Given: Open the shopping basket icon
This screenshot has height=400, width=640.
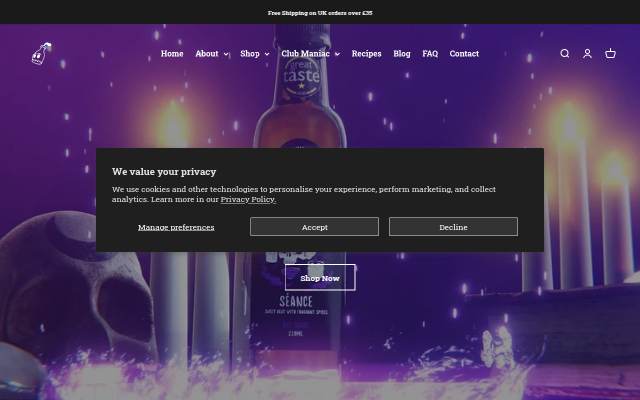Looking at the screenshot, I should point(610,53).
